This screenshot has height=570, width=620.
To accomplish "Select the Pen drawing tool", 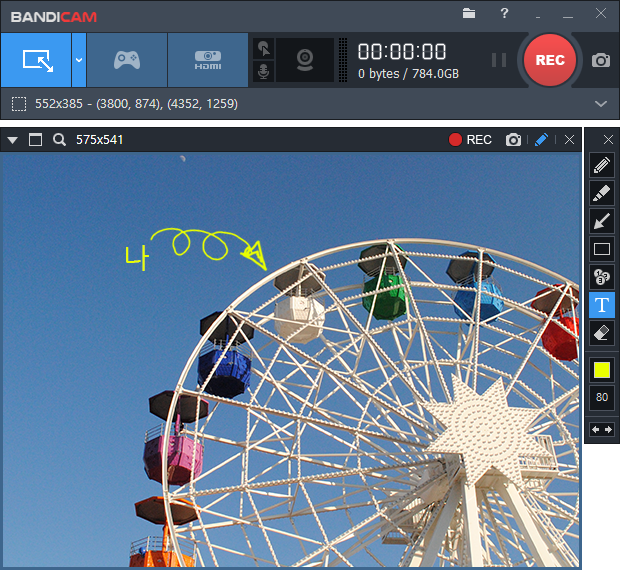I will click(x=601, y=165).
